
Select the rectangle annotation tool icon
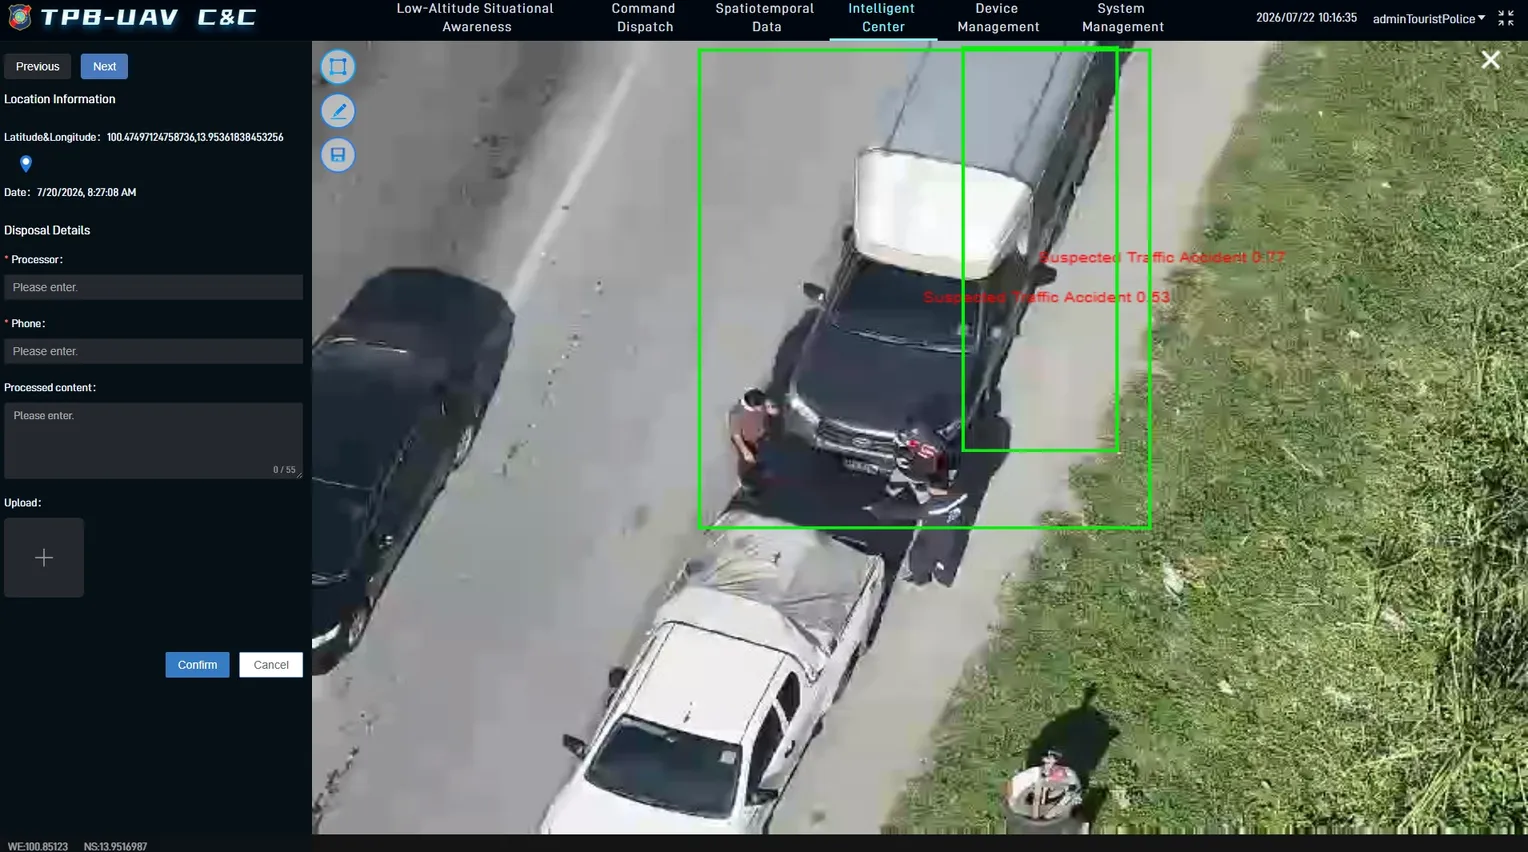coord(338,67)
